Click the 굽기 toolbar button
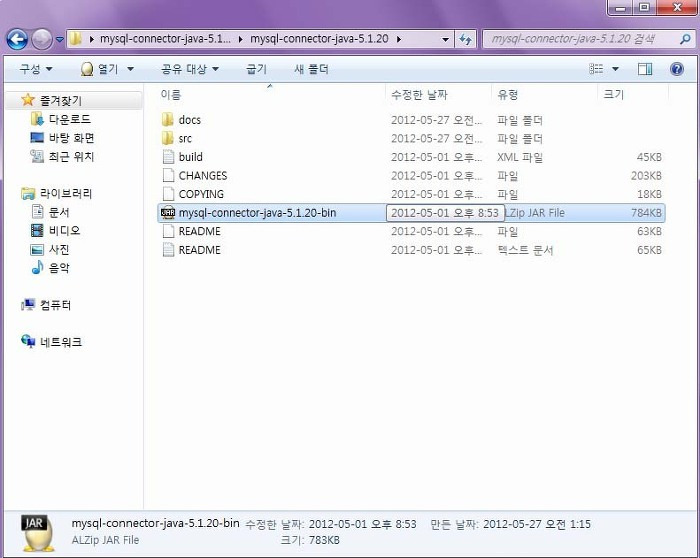Viewport: 700px width, 558px height. pos(256,69)
